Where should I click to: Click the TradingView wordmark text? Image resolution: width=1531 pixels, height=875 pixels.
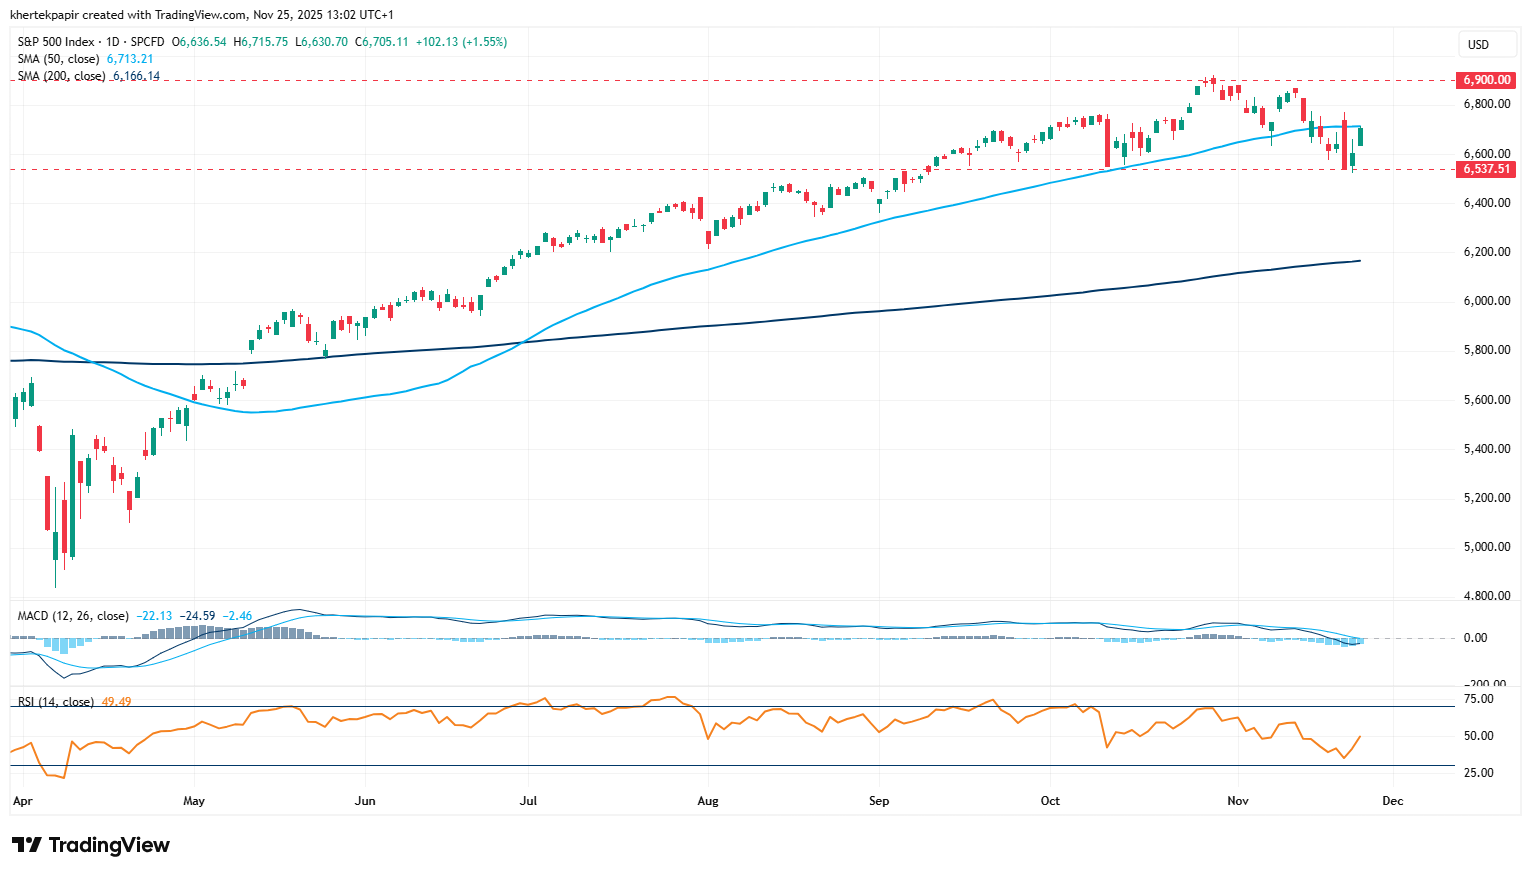click(x=109, y=845)
